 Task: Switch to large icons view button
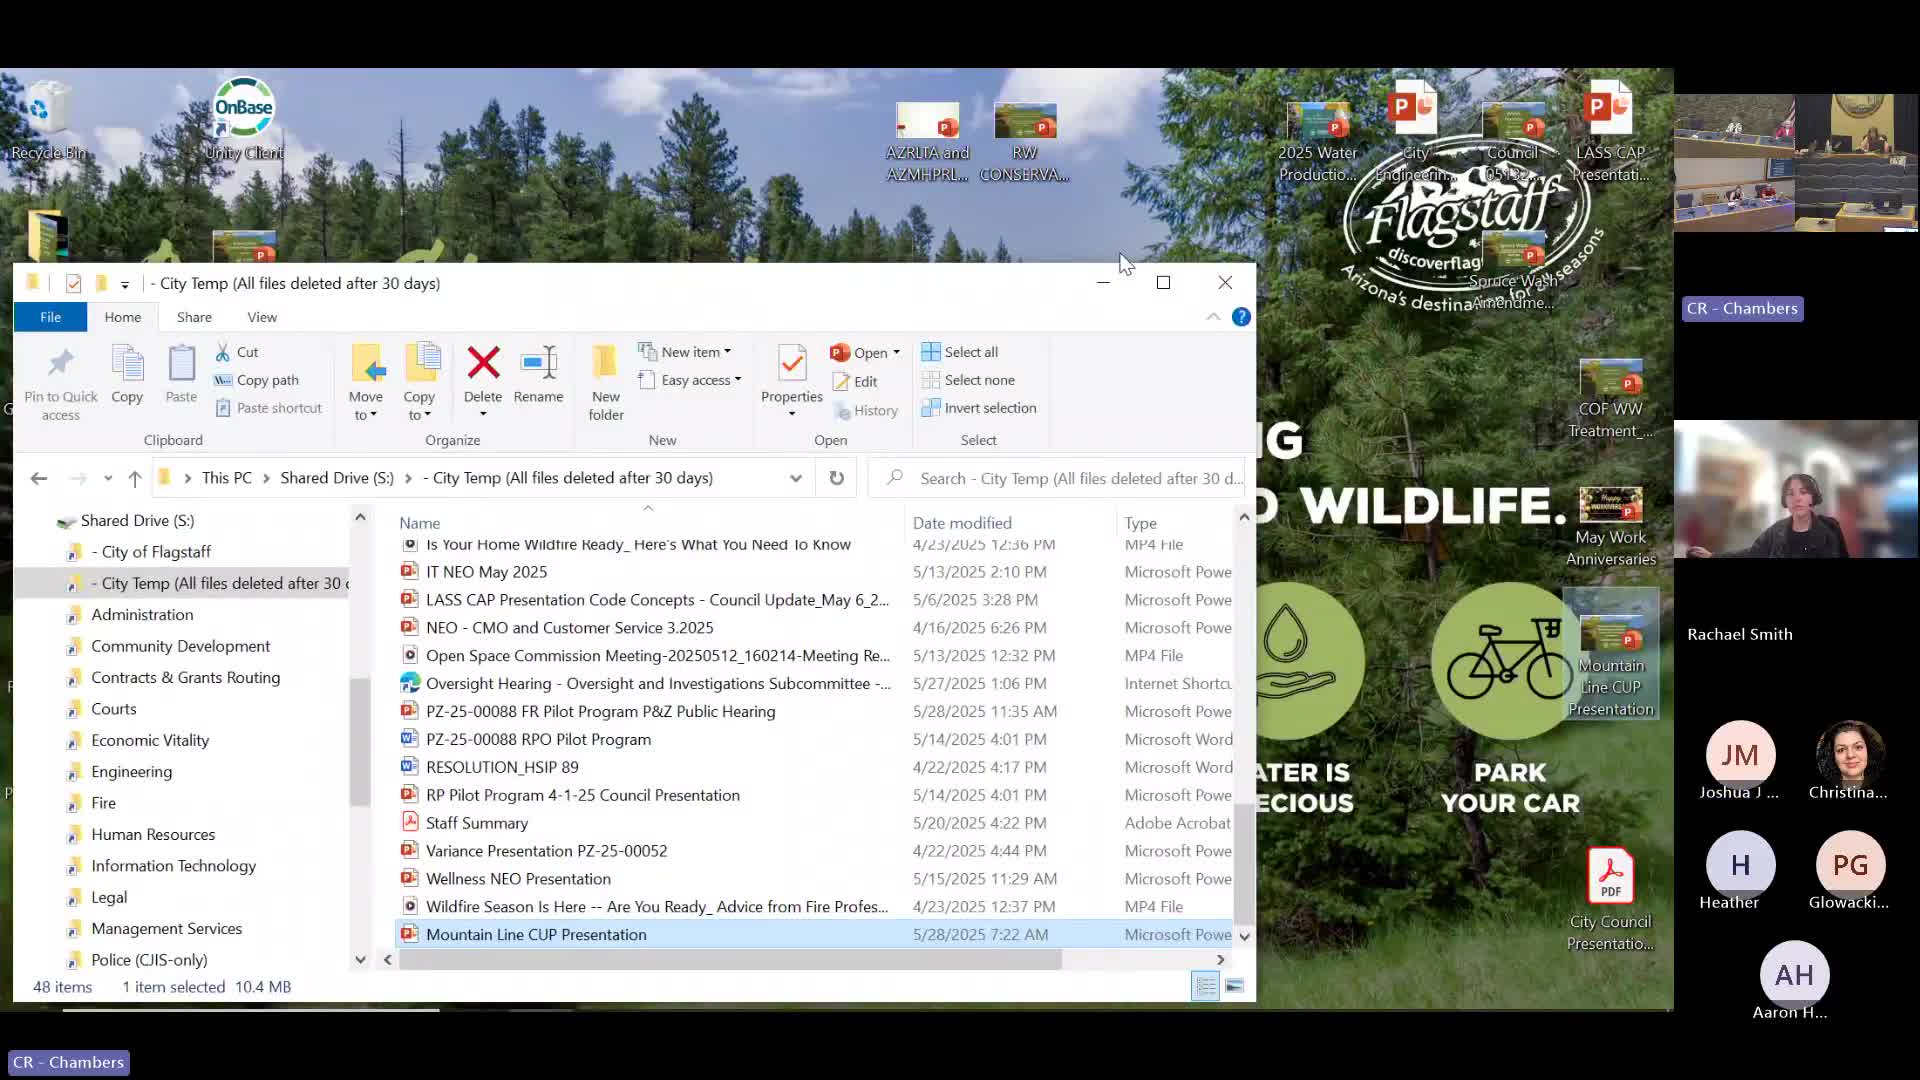(1235, 987)
